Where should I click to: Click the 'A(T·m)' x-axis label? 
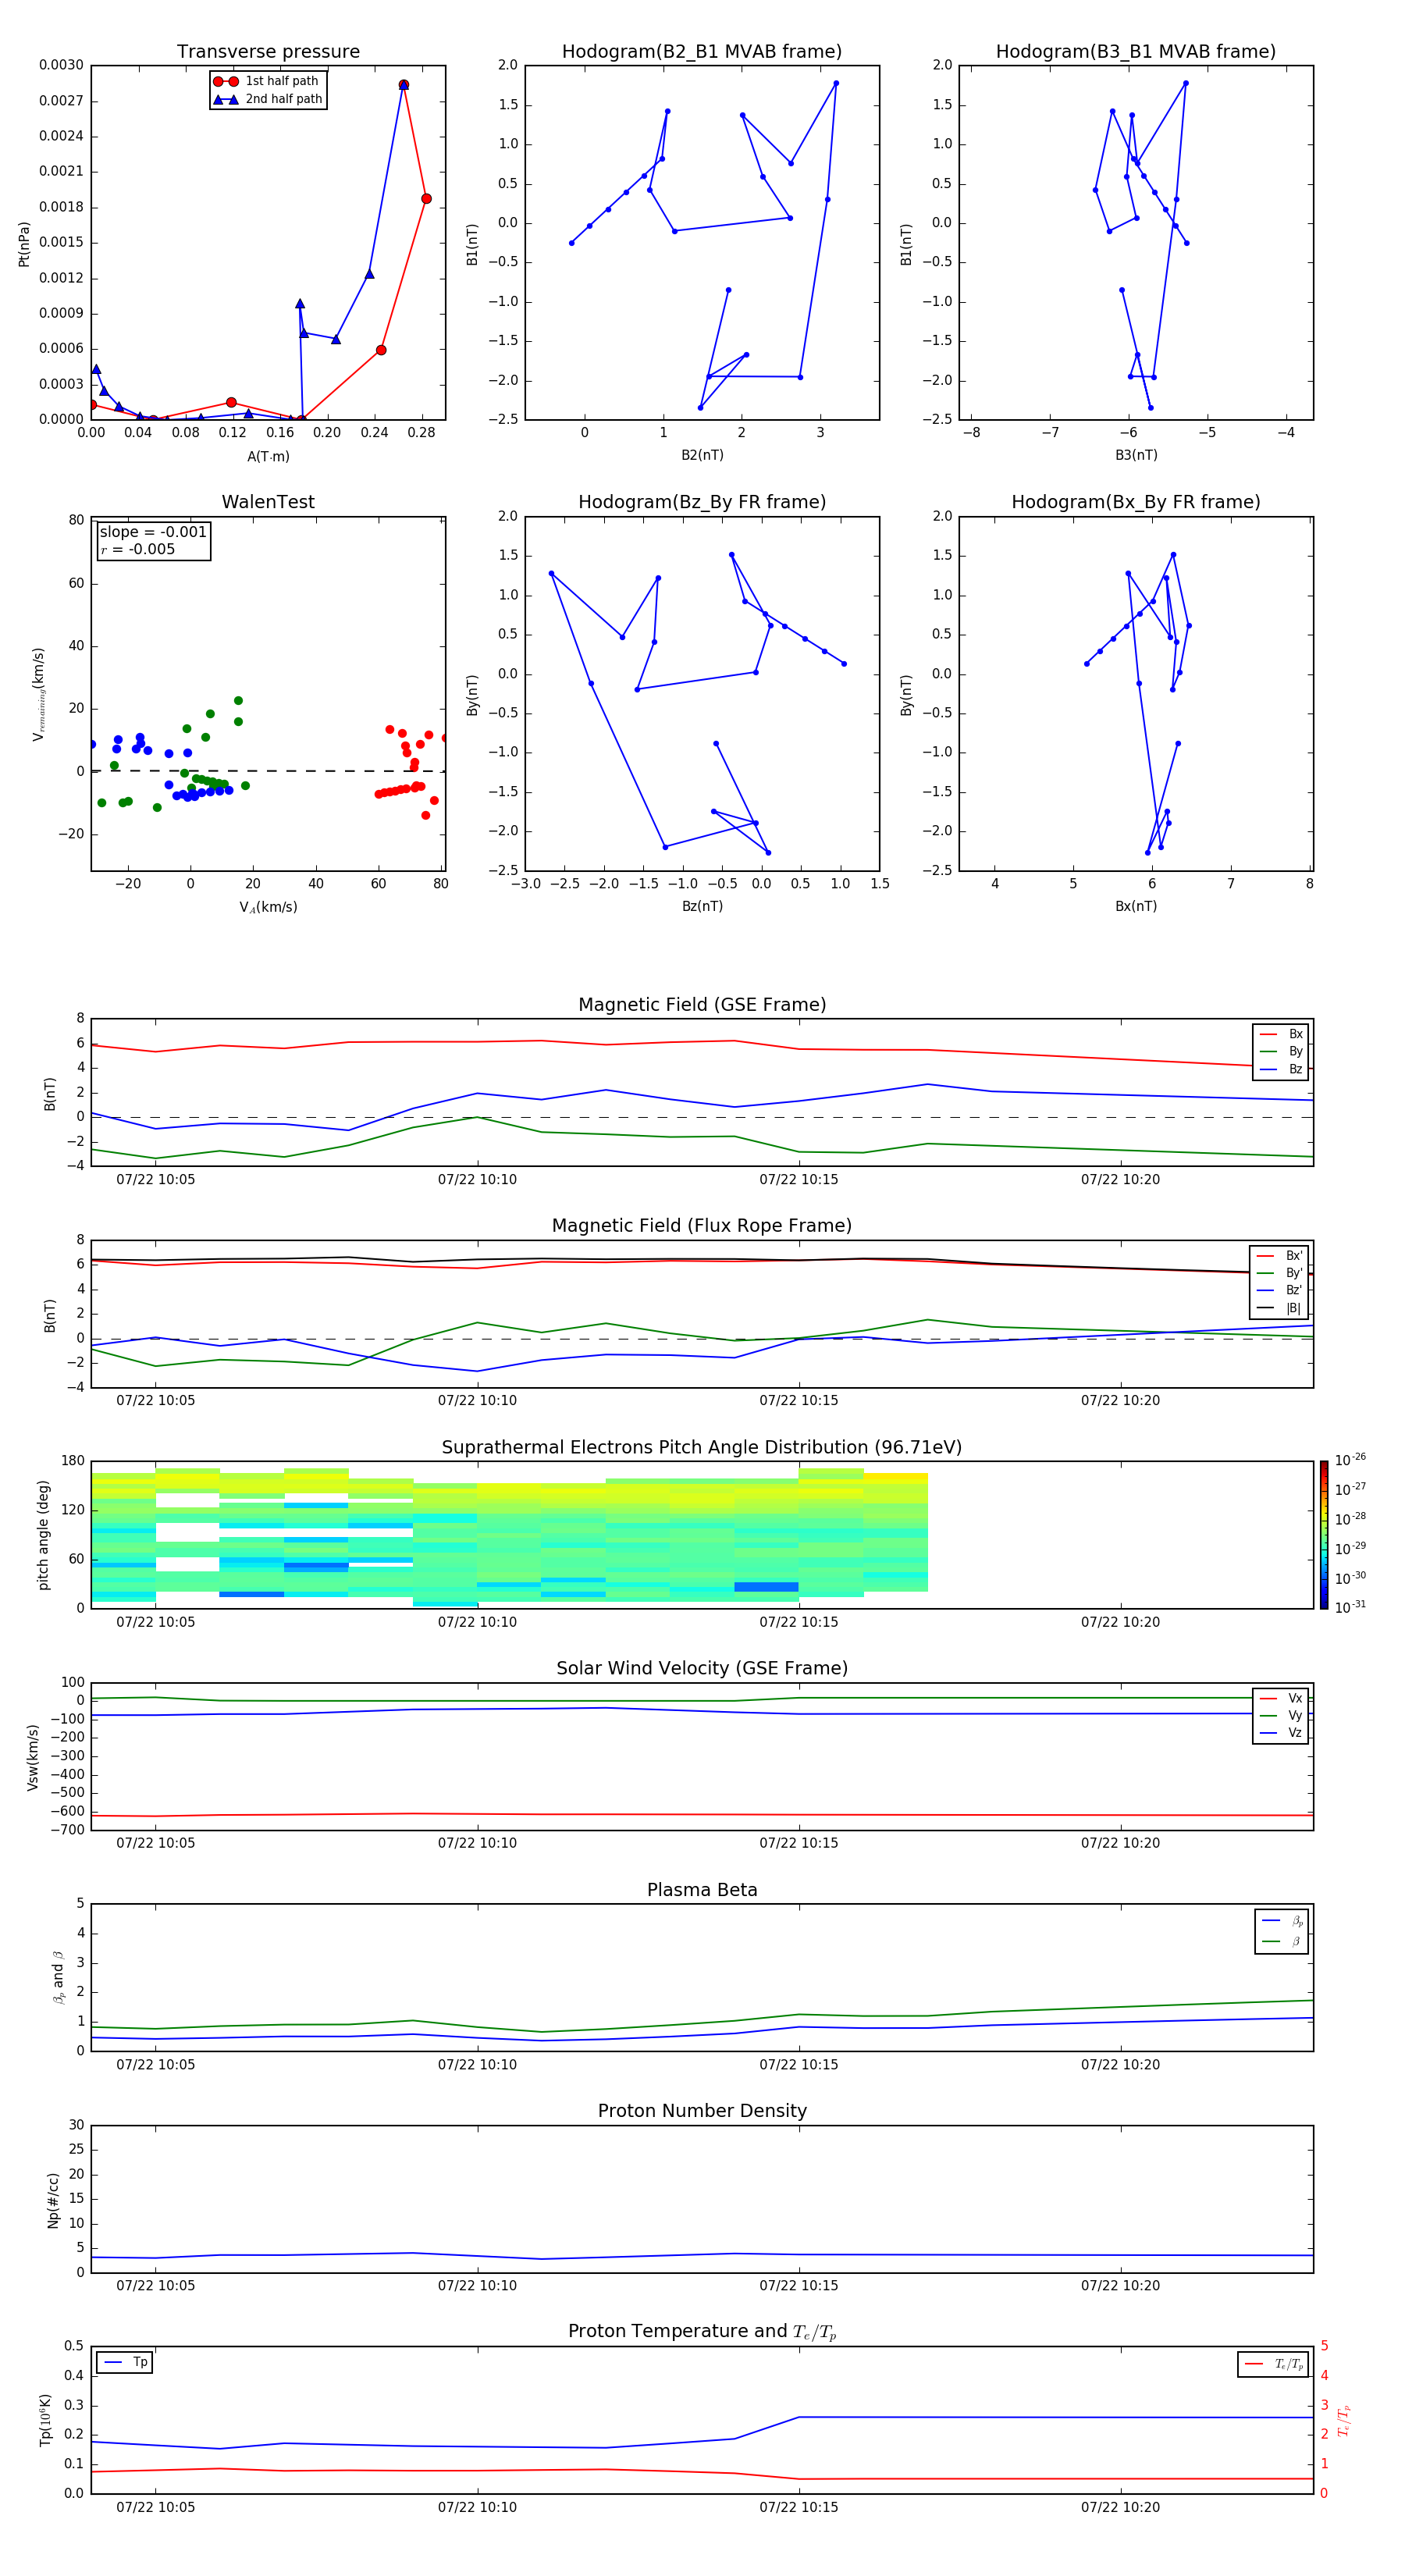coord(268,456)
